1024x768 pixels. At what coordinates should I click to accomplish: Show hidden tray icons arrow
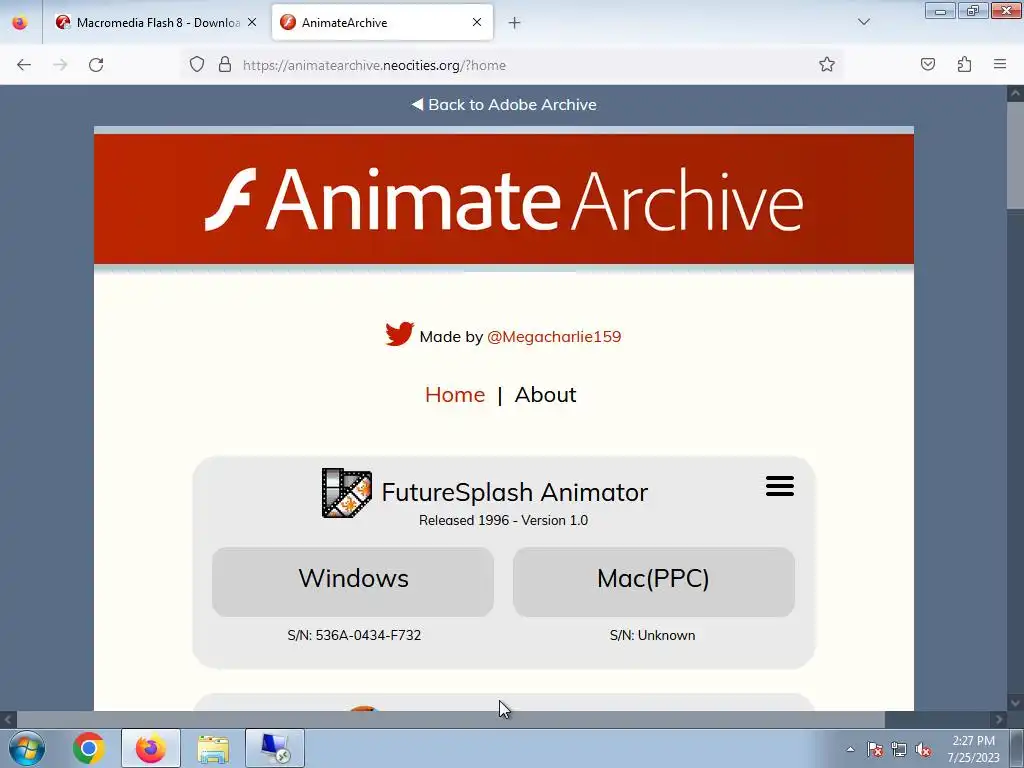point(850,750)
